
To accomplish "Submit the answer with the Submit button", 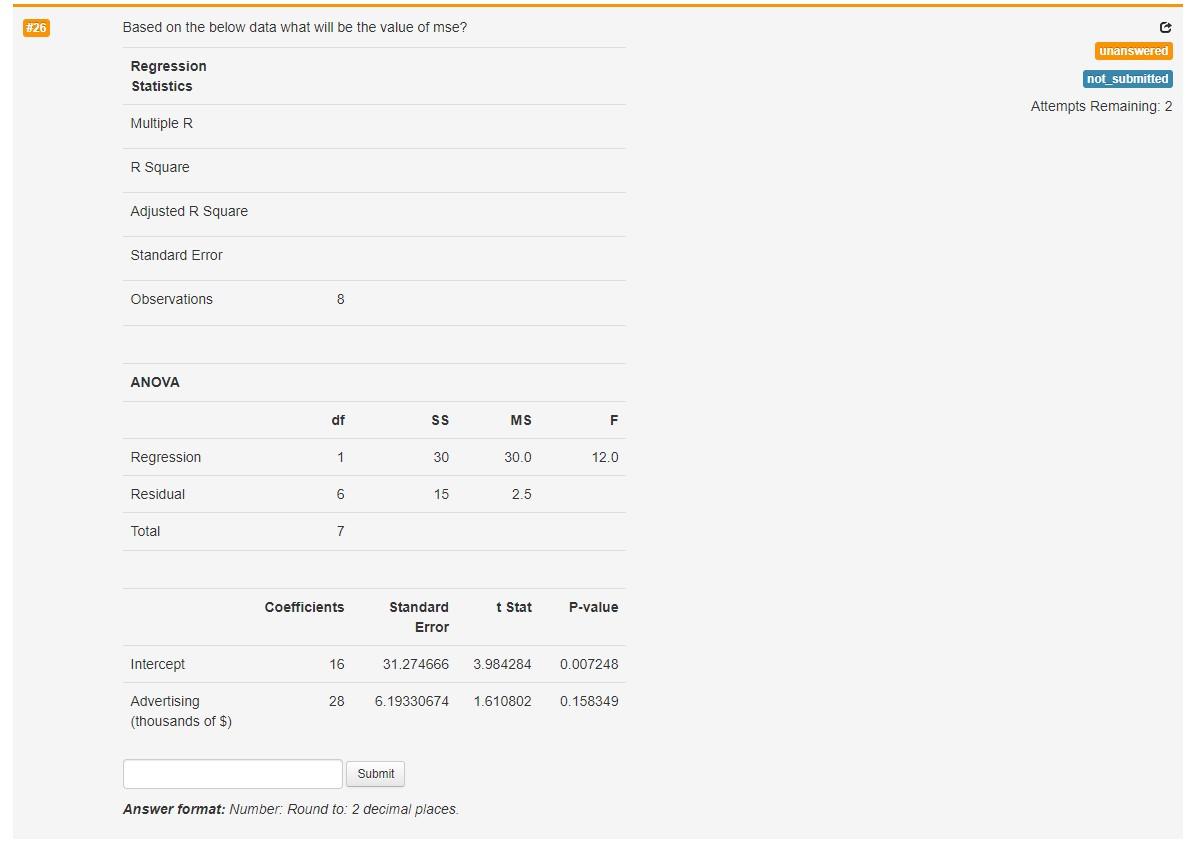I will (376, 773).
